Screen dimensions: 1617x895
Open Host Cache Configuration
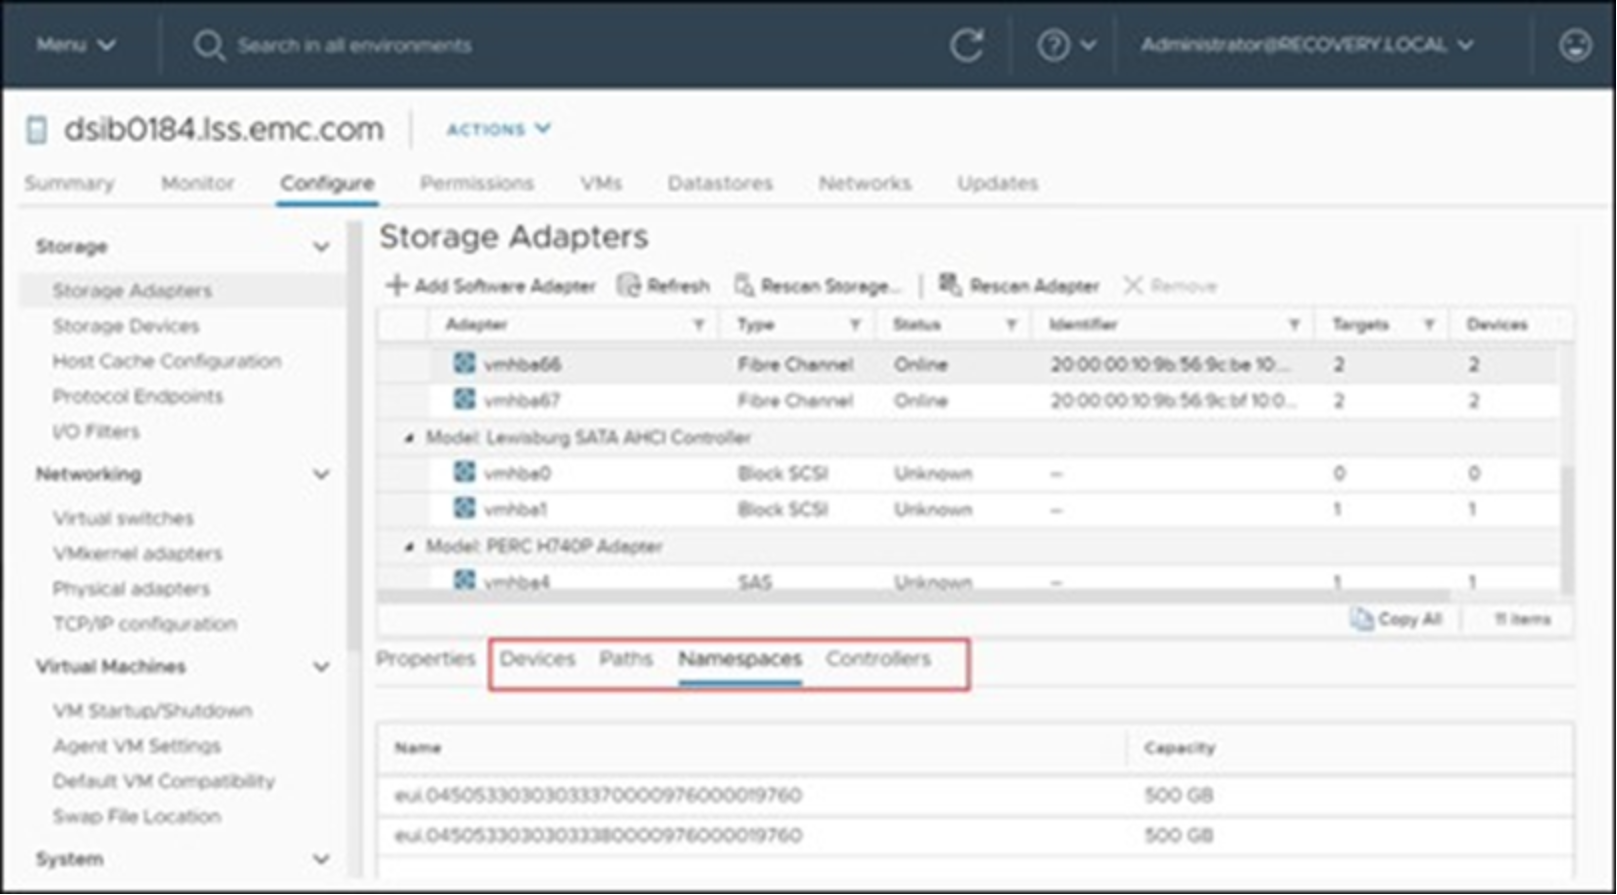click(167, 361)
